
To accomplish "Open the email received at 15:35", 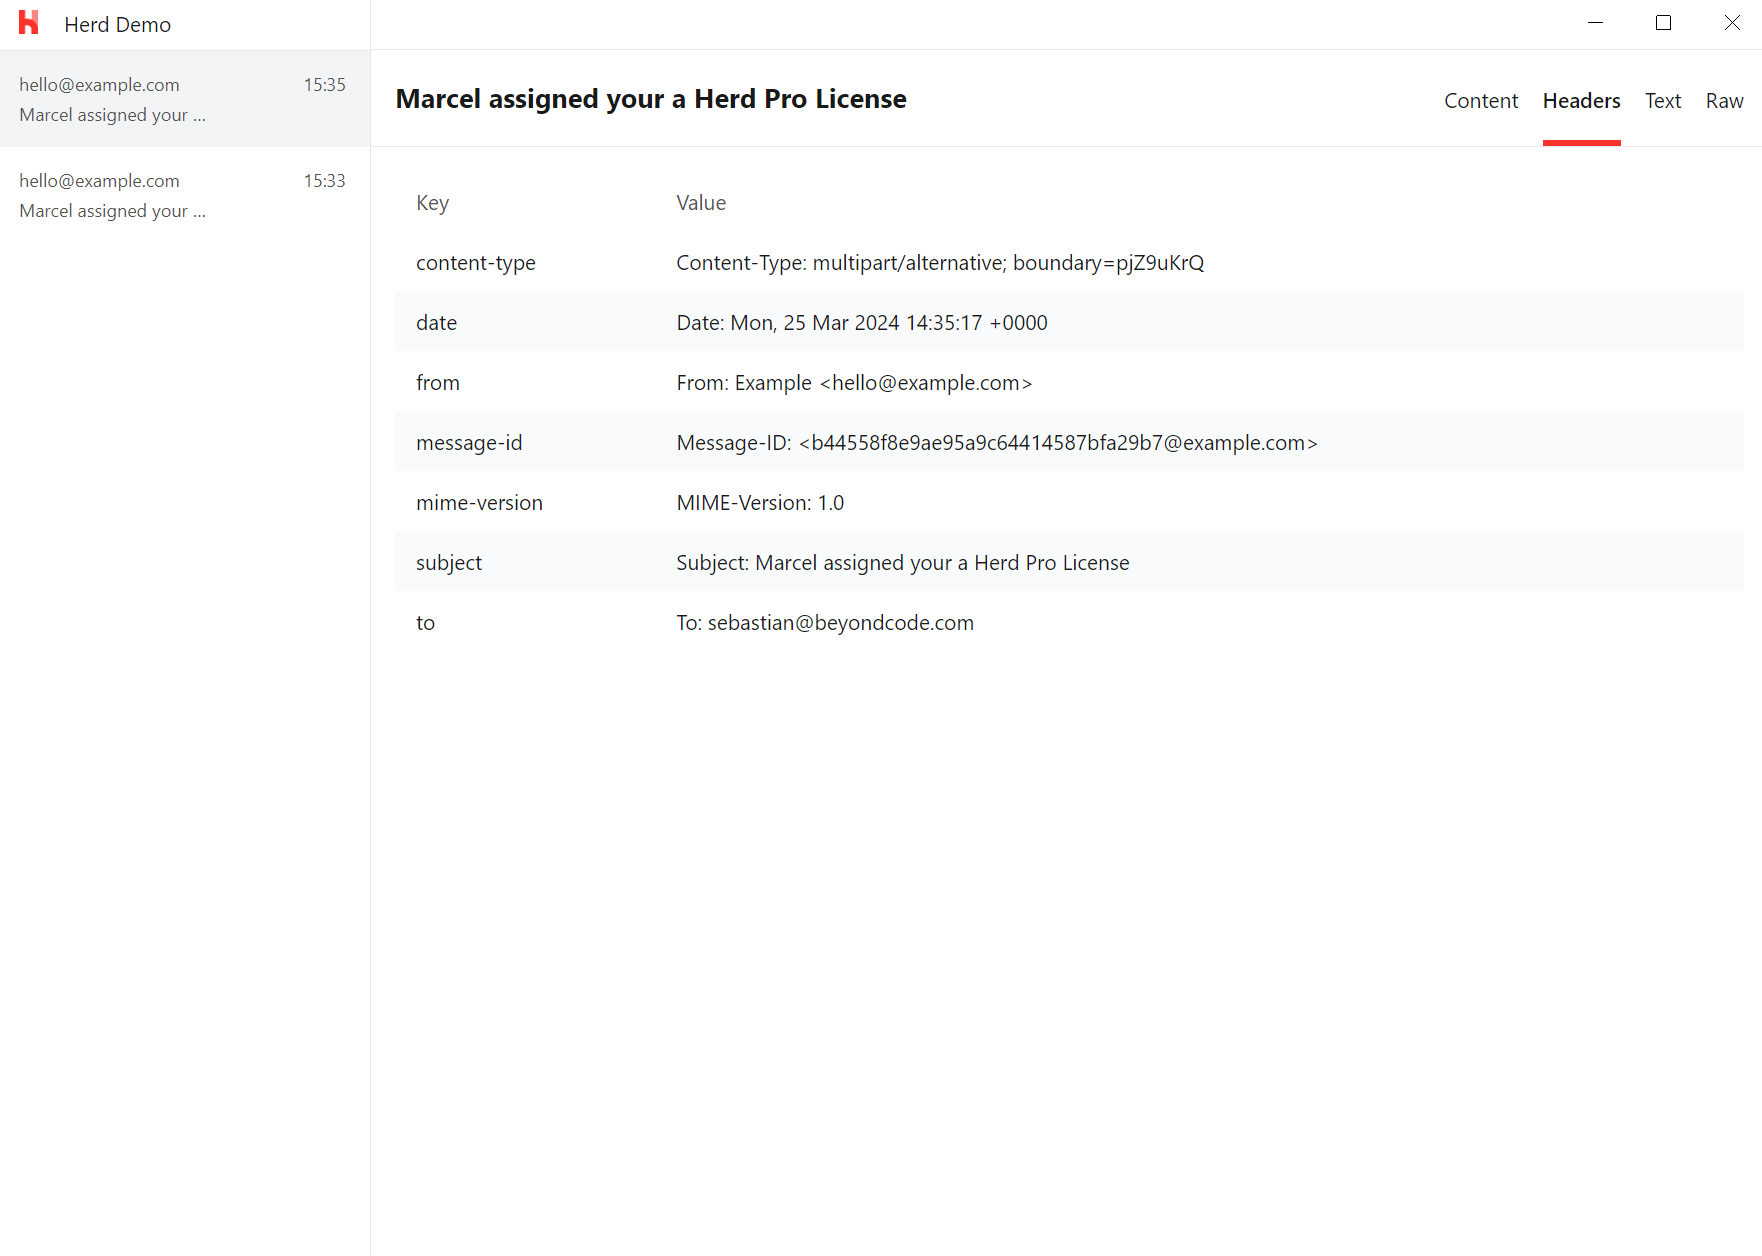I will click(x=184, y=99).
